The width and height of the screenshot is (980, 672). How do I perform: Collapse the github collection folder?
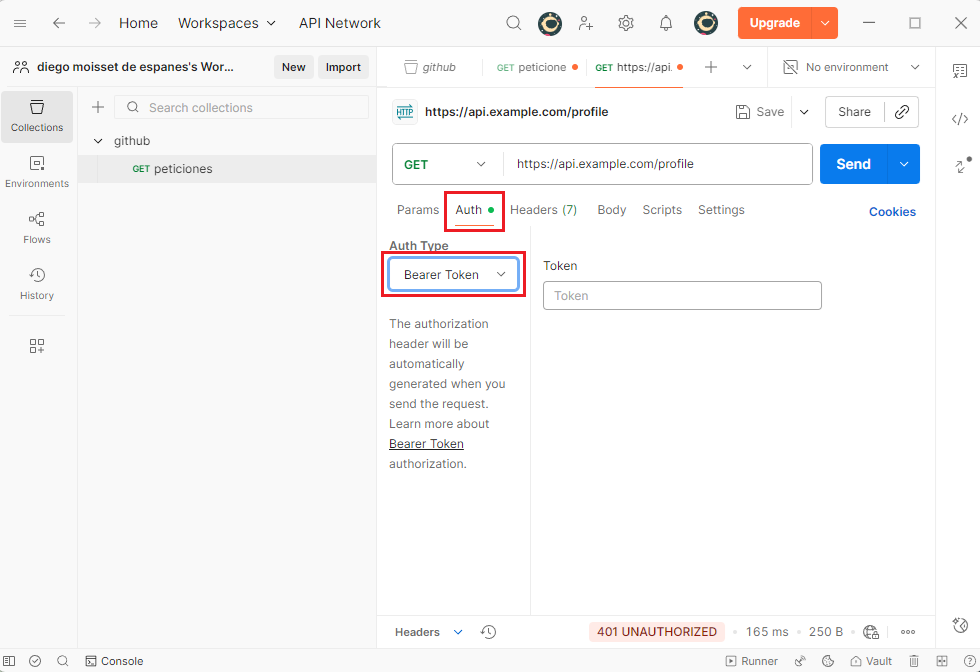(x=98, y=141)
